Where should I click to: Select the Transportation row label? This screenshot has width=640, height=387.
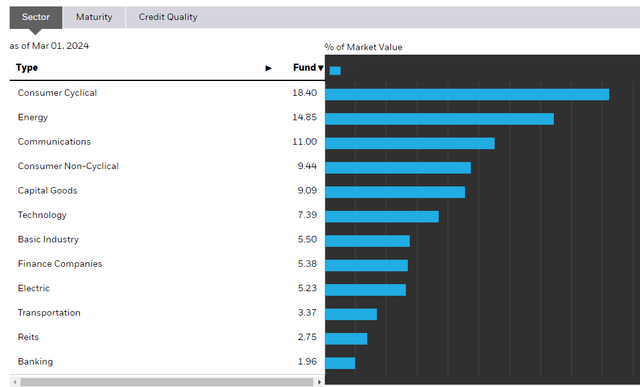click(49, 313)
